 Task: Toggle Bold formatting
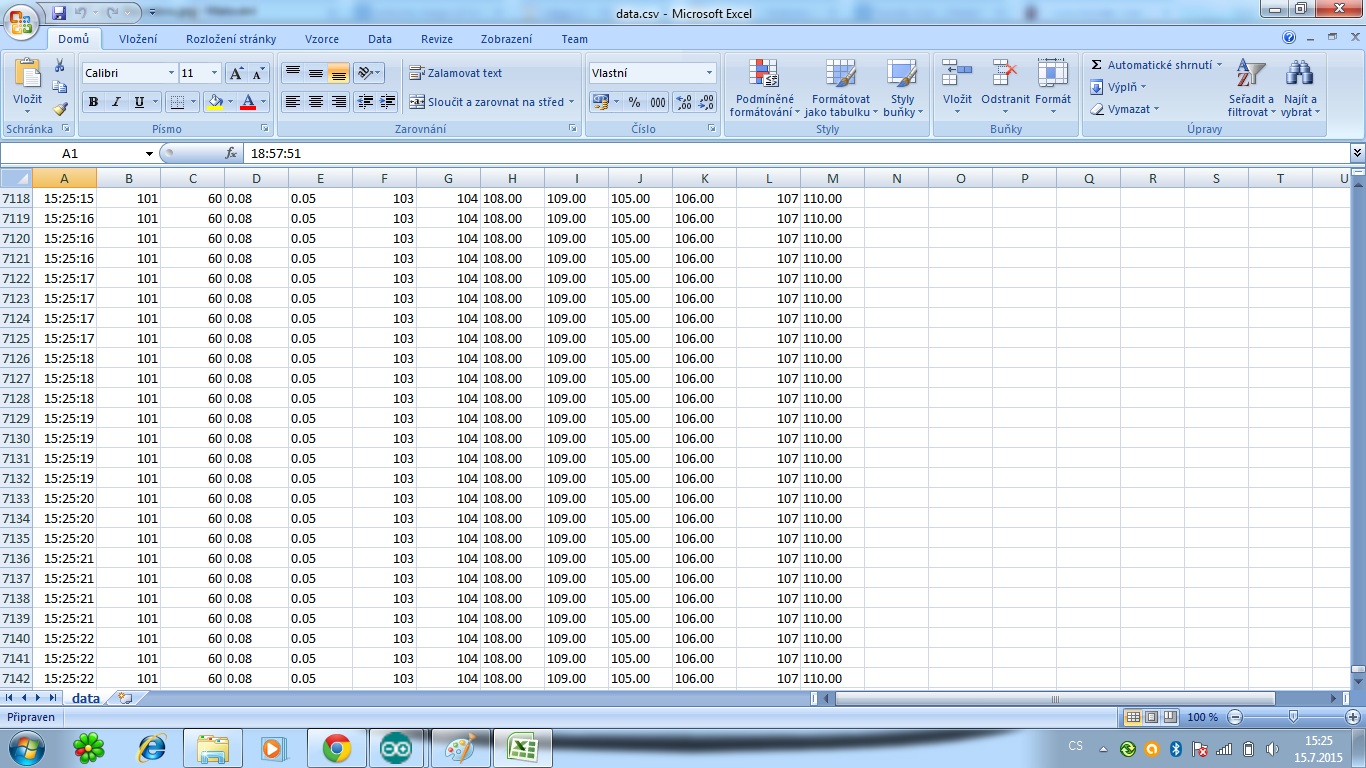[93, 102]
